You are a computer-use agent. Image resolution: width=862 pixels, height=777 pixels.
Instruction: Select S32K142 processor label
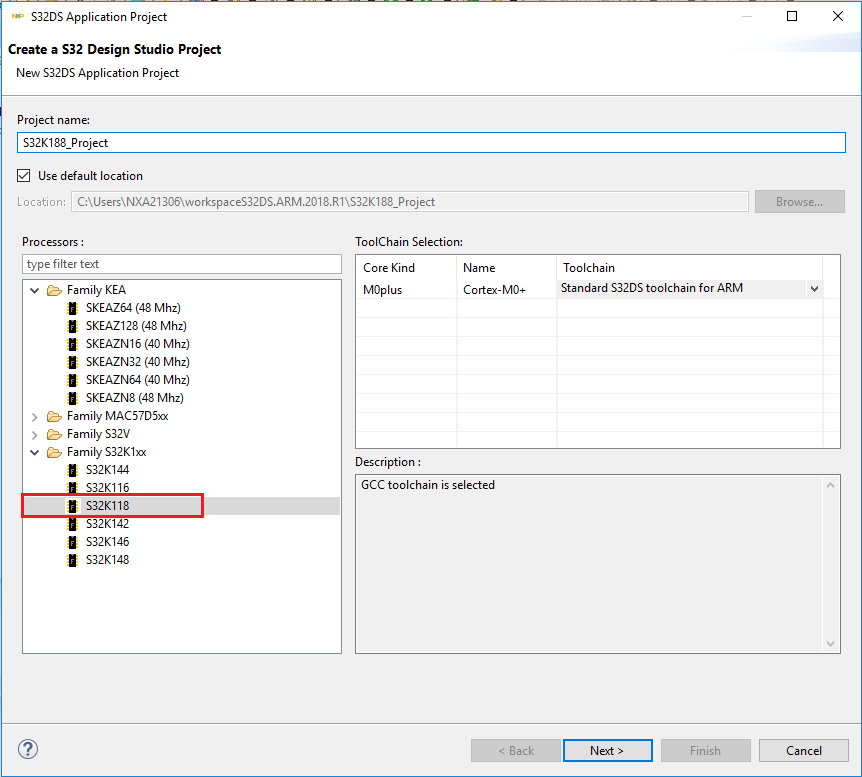pyautogui.click(x=107, y=524)
